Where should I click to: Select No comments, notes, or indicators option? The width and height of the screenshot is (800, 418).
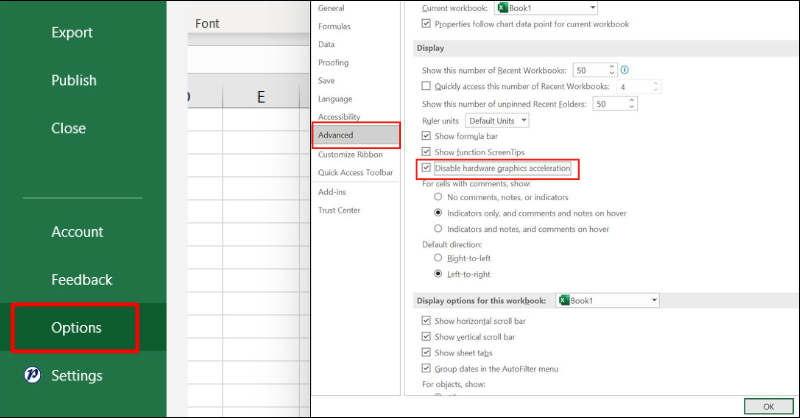[438, 197]
